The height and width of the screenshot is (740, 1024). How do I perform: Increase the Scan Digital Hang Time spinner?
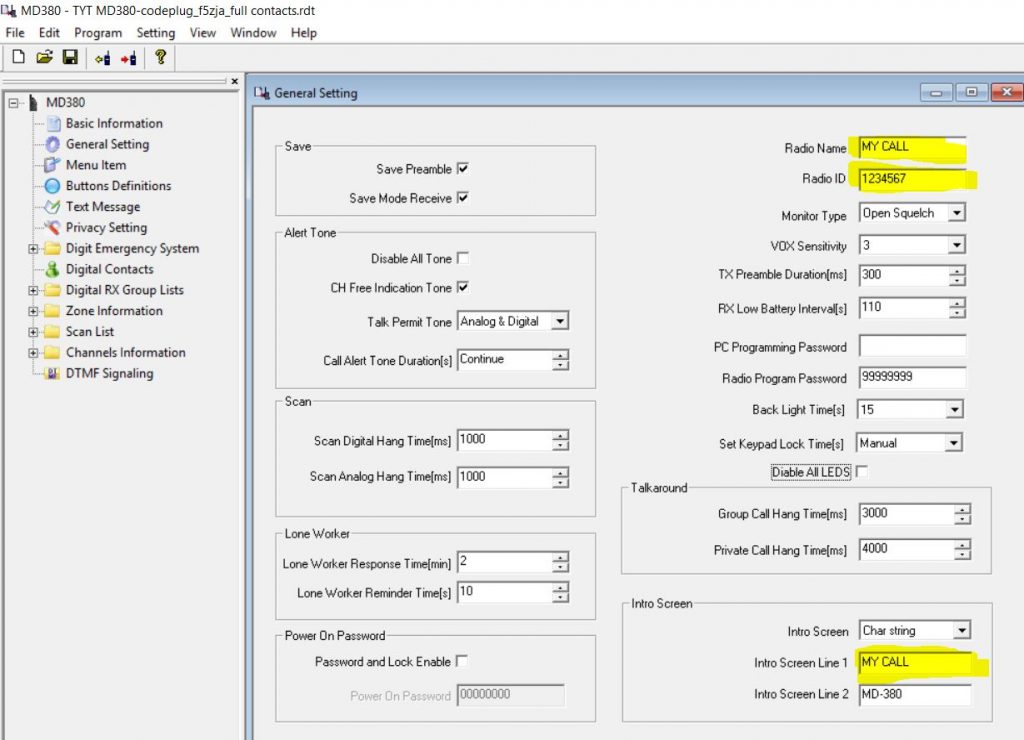pos(561,436)
